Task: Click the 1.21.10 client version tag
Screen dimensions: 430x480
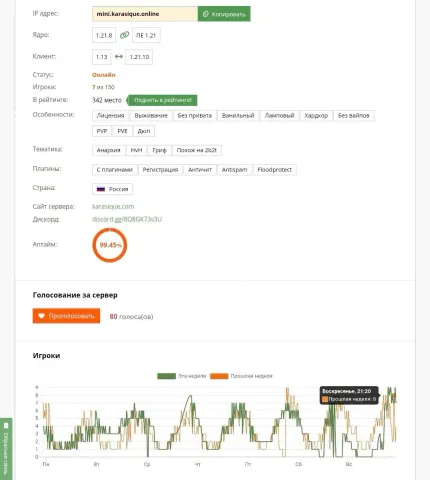Action: (139, 57)
